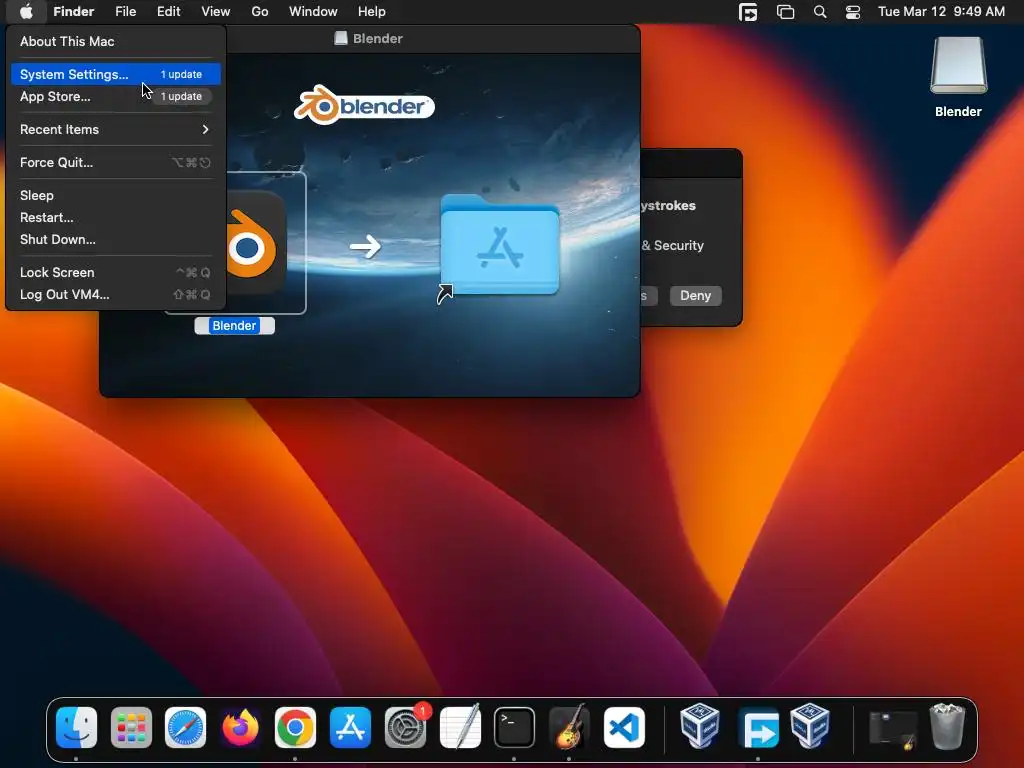Open Launchpad in the Dock

tap(131, 727)
